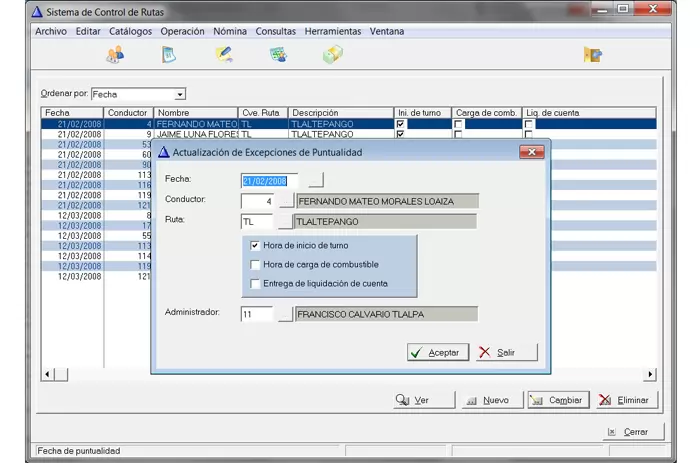This screenshot has height=463, width=700.
Task: Click the horizontal scrollbar right arrow
Action: pos(650,374)
